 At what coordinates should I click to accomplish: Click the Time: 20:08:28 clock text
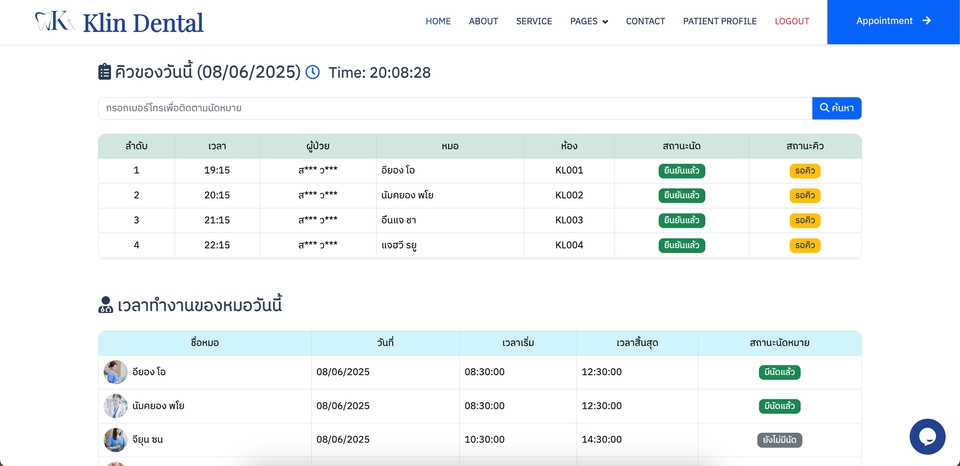380,73
